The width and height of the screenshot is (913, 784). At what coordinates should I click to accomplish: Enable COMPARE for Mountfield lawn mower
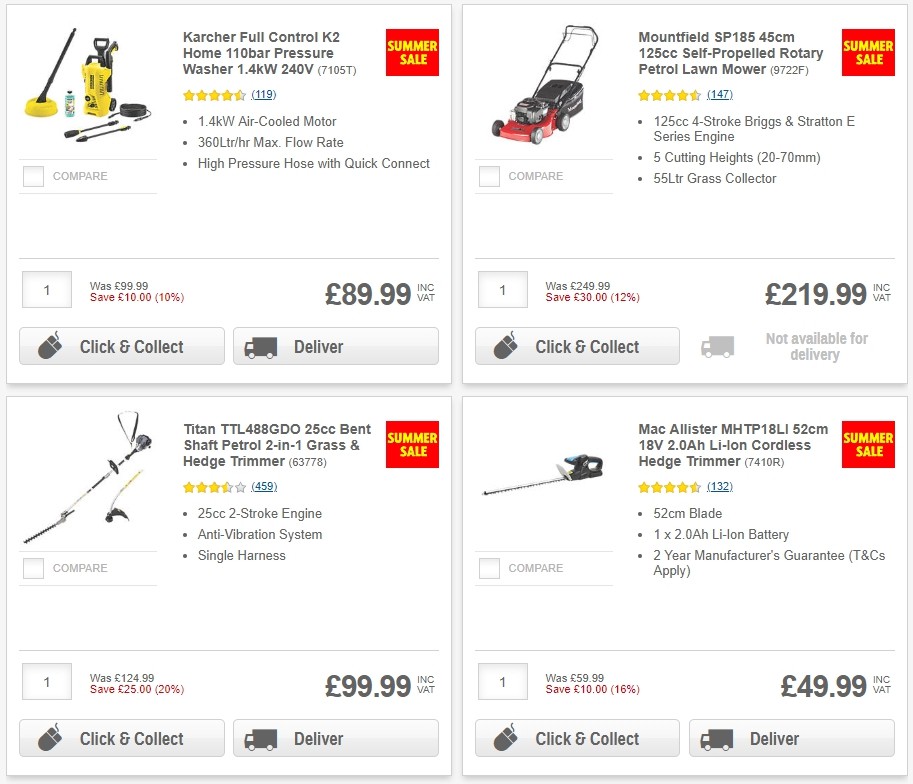point(488,176)
